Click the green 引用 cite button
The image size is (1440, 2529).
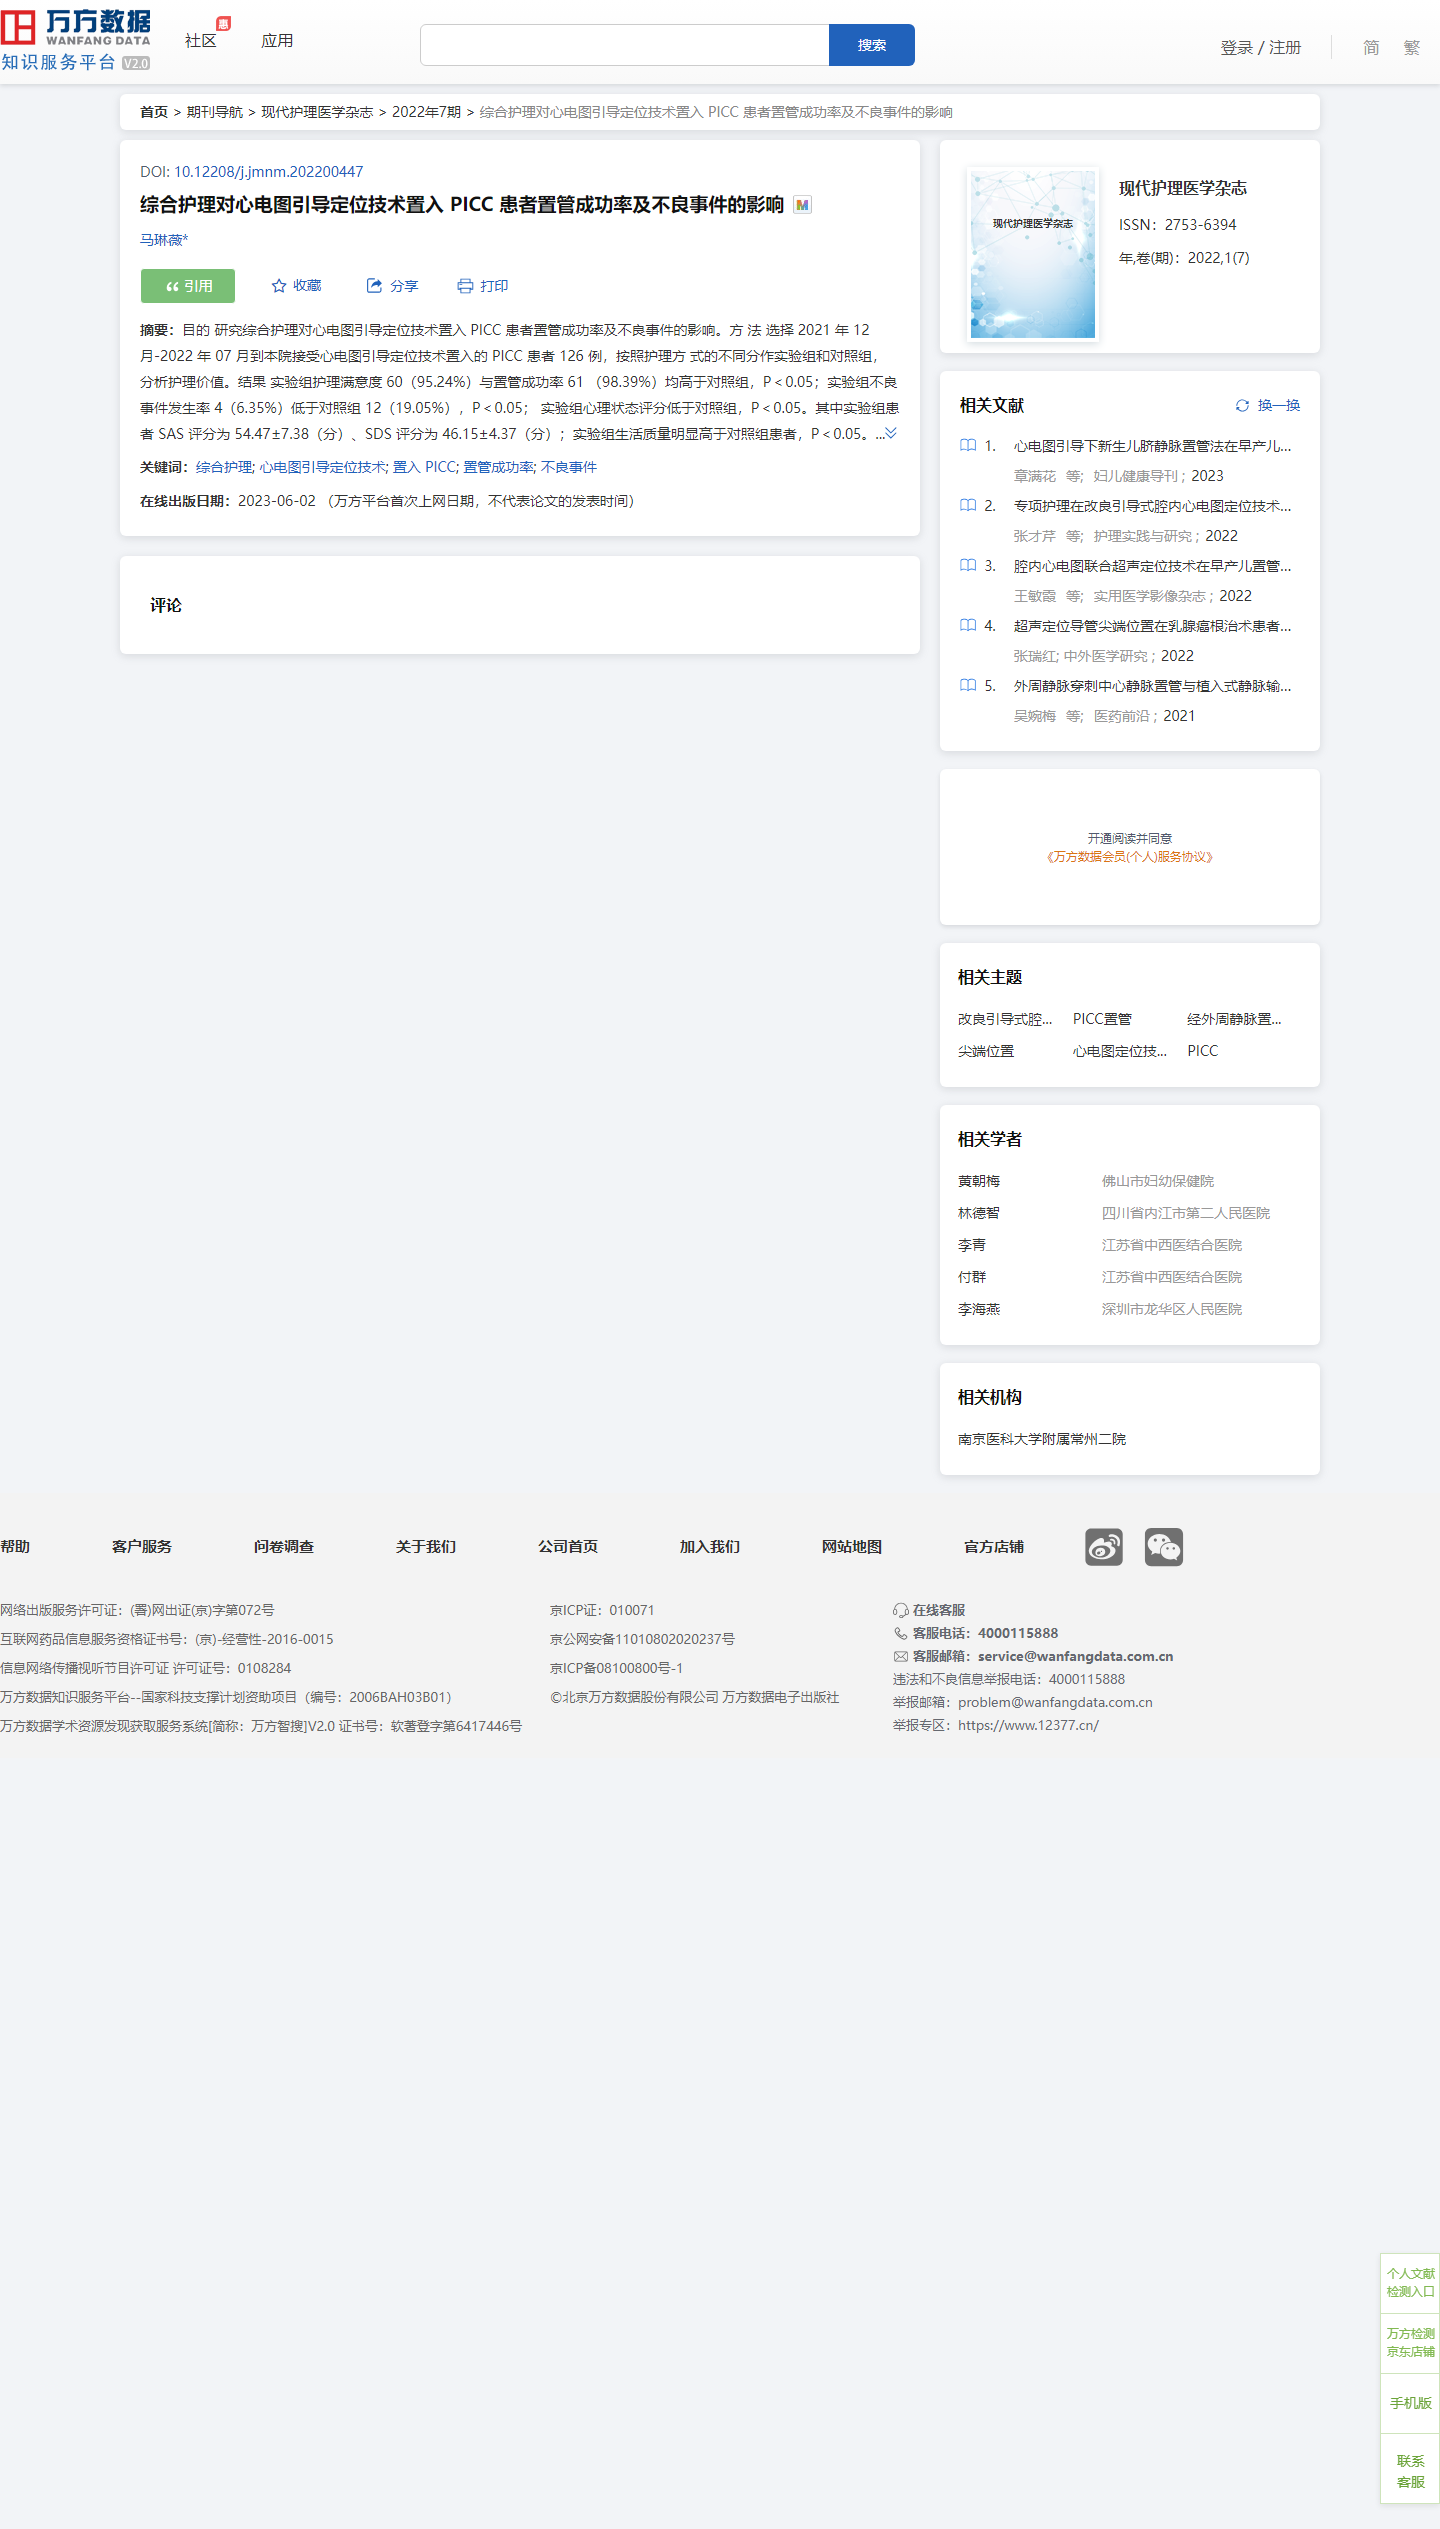tap(188, 286)
